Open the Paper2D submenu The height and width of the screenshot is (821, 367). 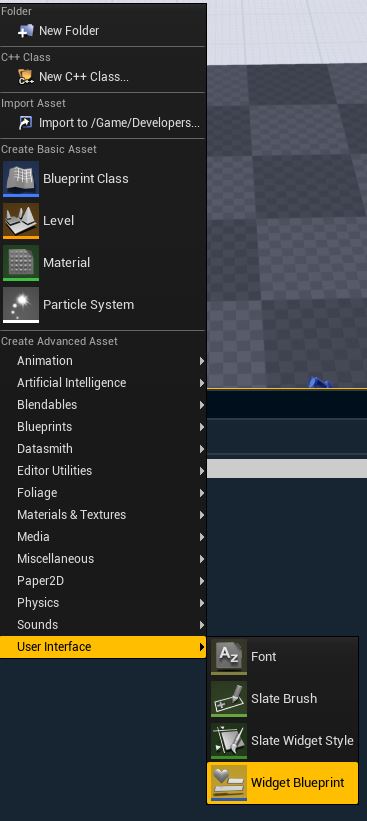click(x=103, y=581)
